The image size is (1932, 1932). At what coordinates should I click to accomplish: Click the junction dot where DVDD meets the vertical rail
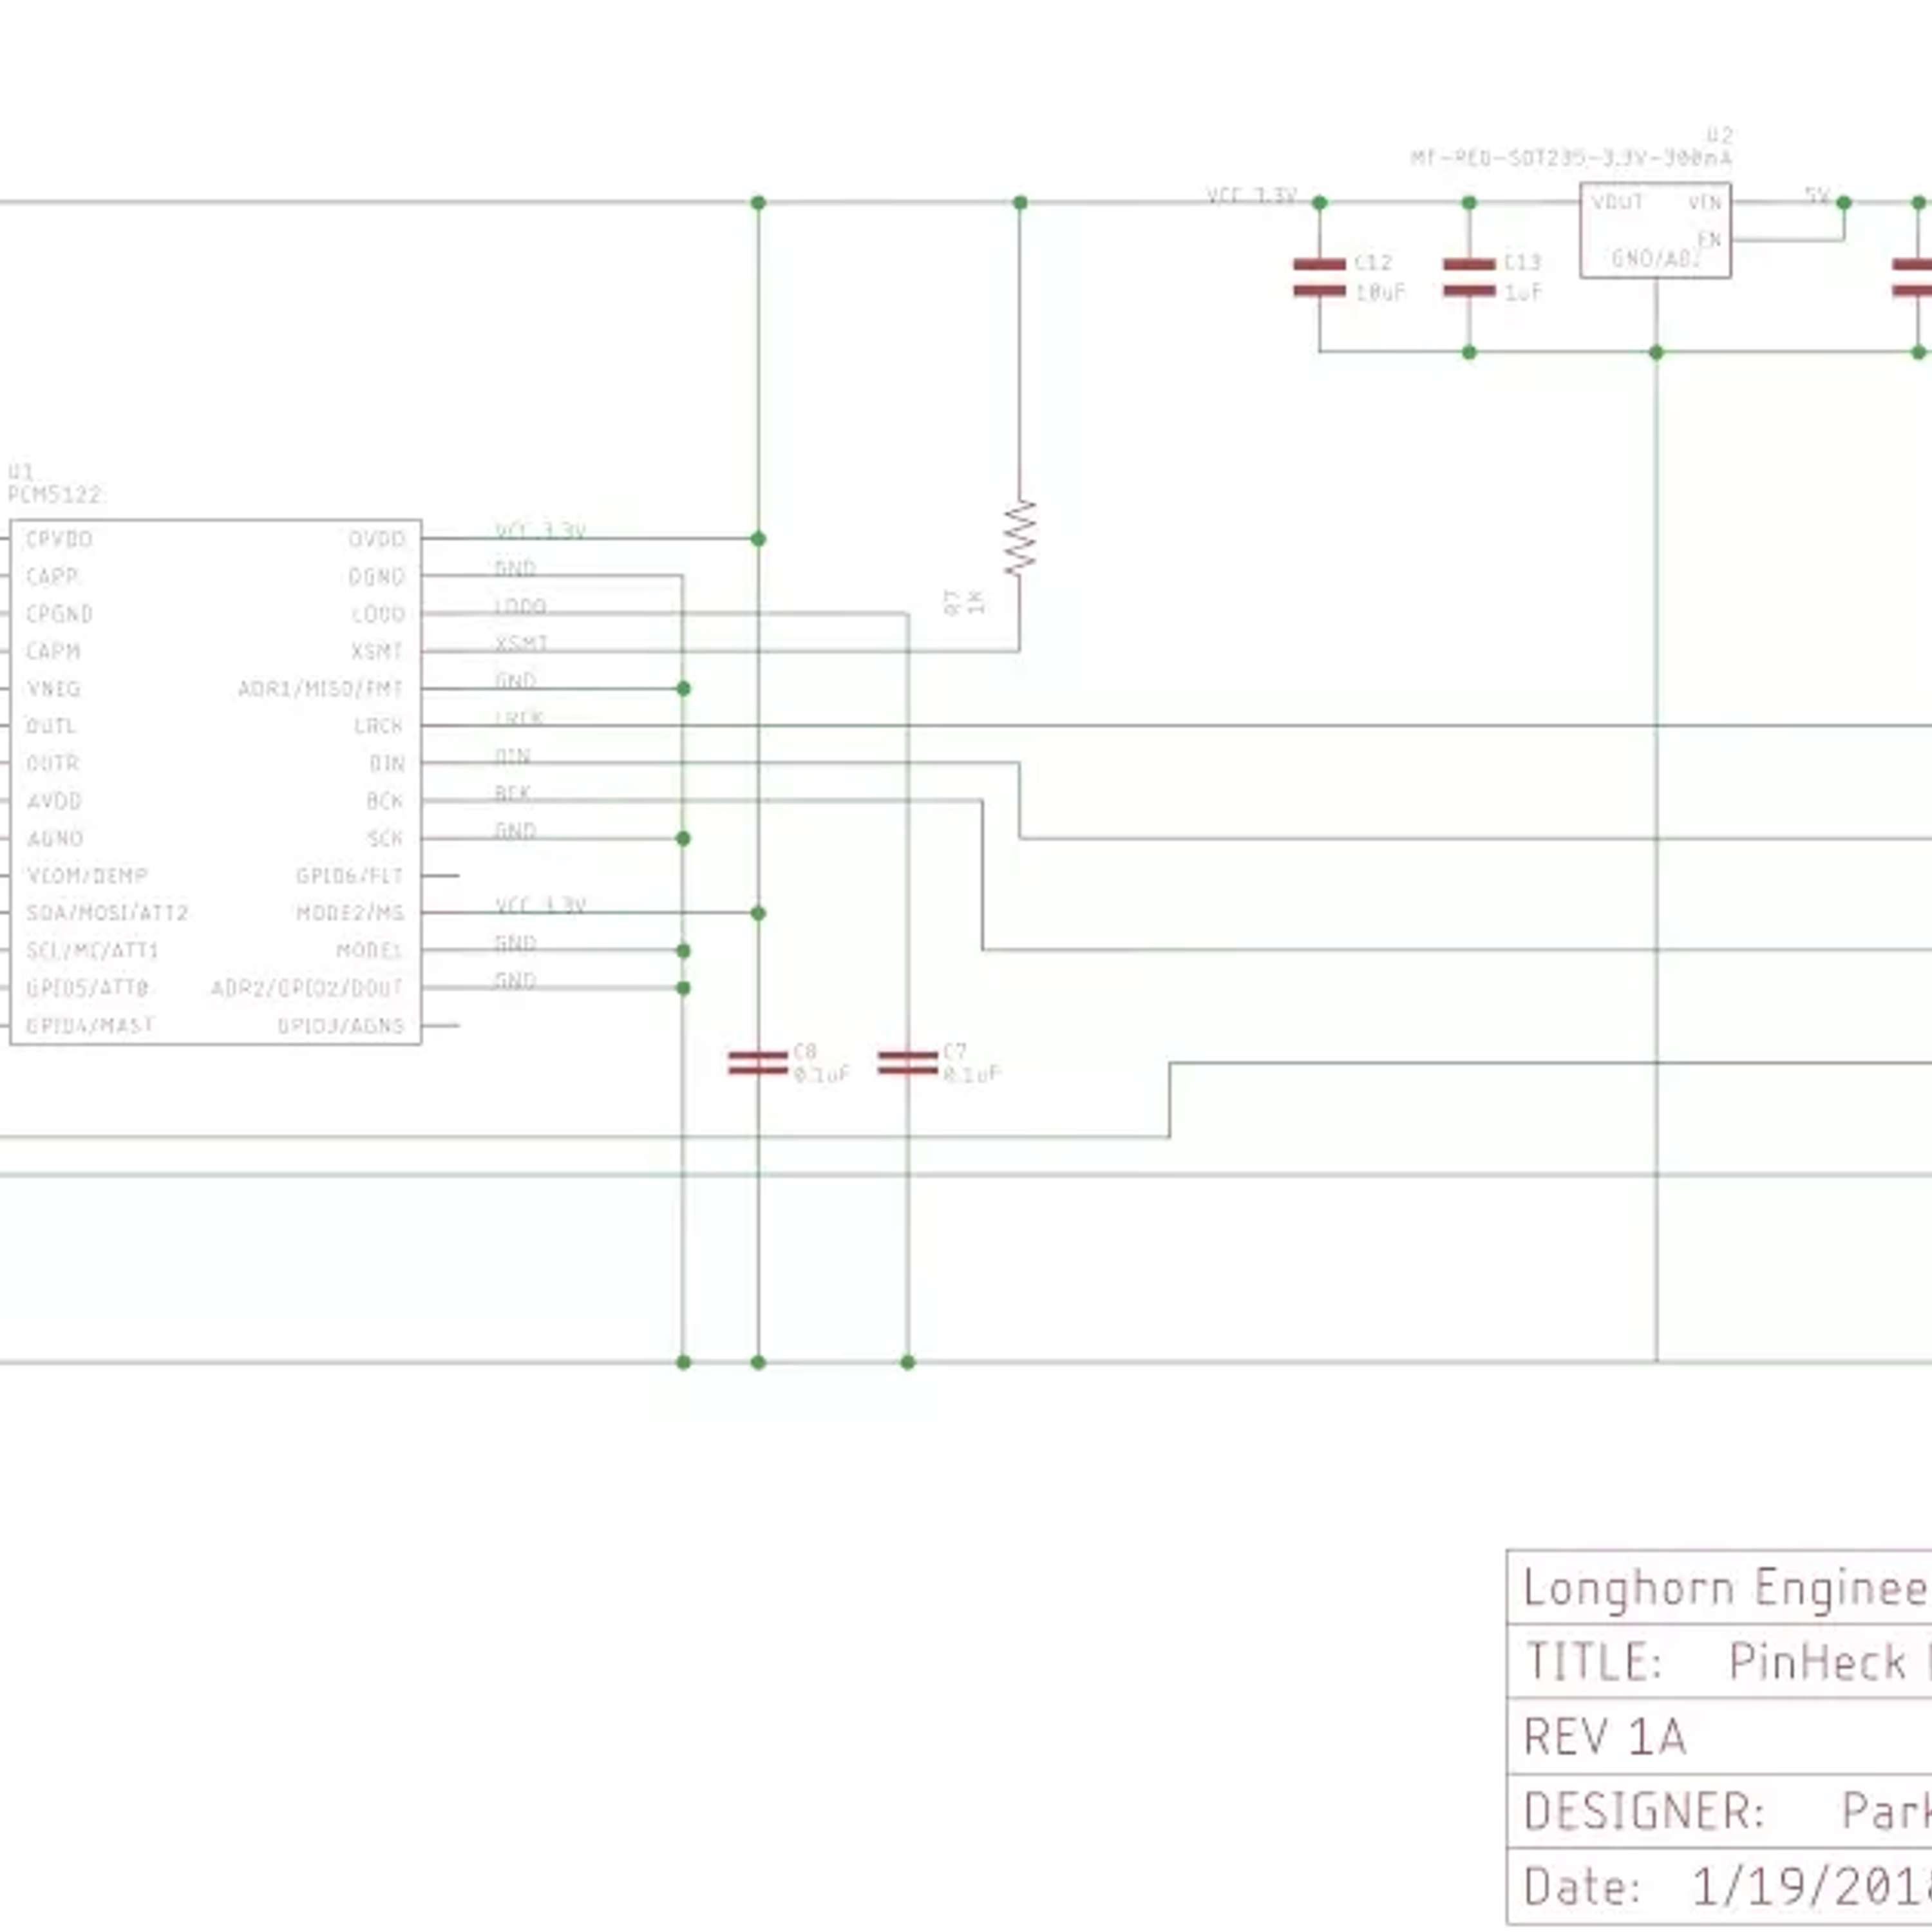pyautogui.click(x=758, y=539)
